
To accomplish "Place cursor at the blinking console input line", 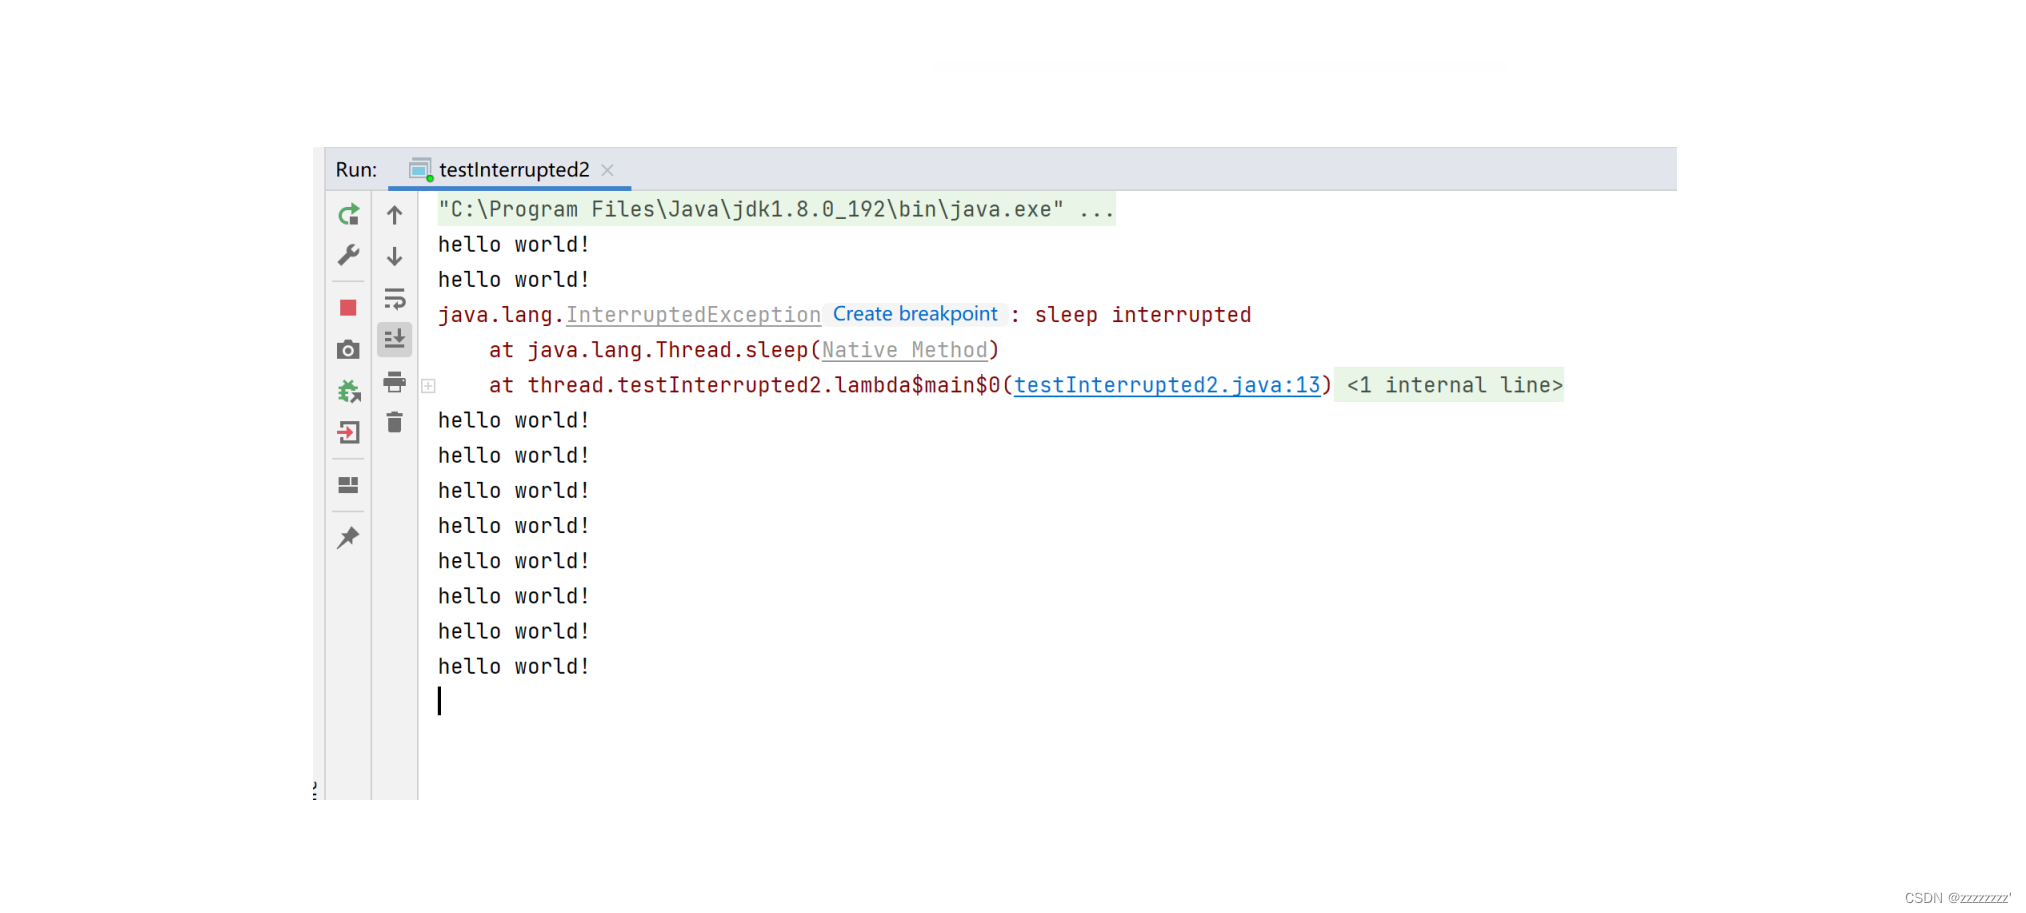I will coord(440,701).
